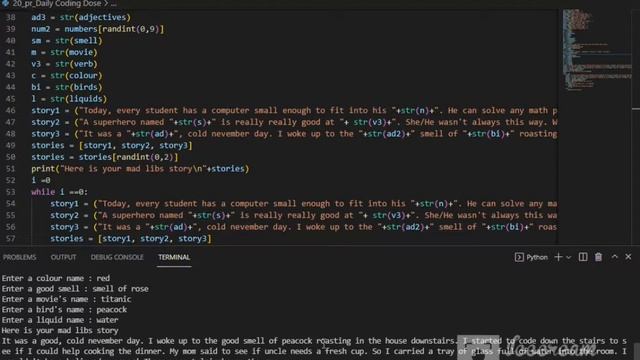Click the 'stories = [story1, story2, story3]' line 49
The image size is (640, 360).
coord(112,145)
